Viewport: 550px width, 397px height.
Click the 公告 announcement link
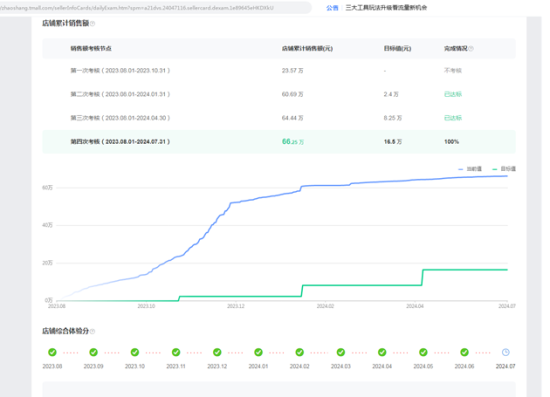[332, 8]
